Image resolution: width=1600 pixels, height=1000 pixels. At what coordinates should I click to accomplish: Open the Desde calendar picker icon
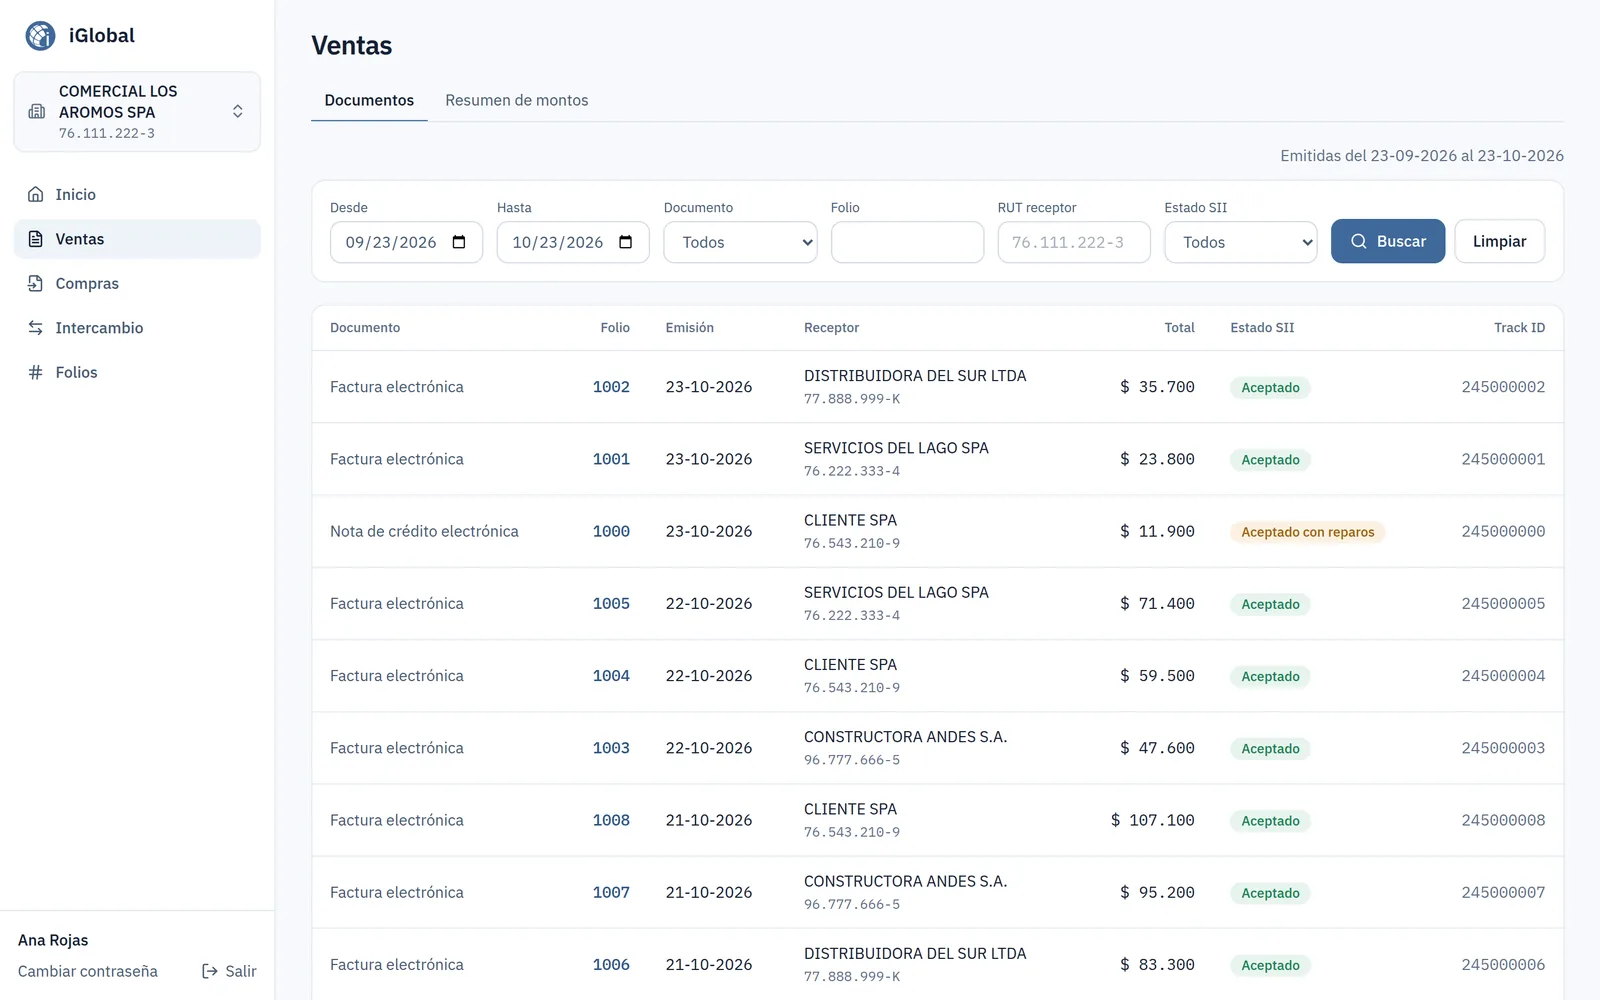click(x=459, y=242)
